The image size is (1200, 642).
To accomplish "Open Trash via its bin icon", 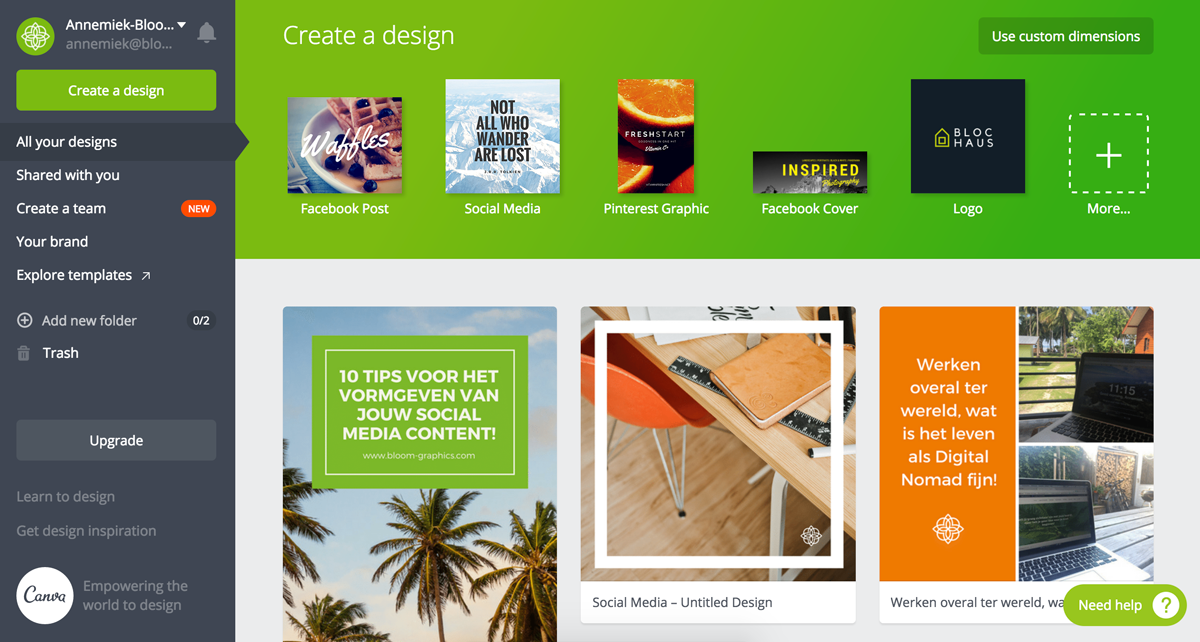I will pyautogui.click(x=24, y=353).
